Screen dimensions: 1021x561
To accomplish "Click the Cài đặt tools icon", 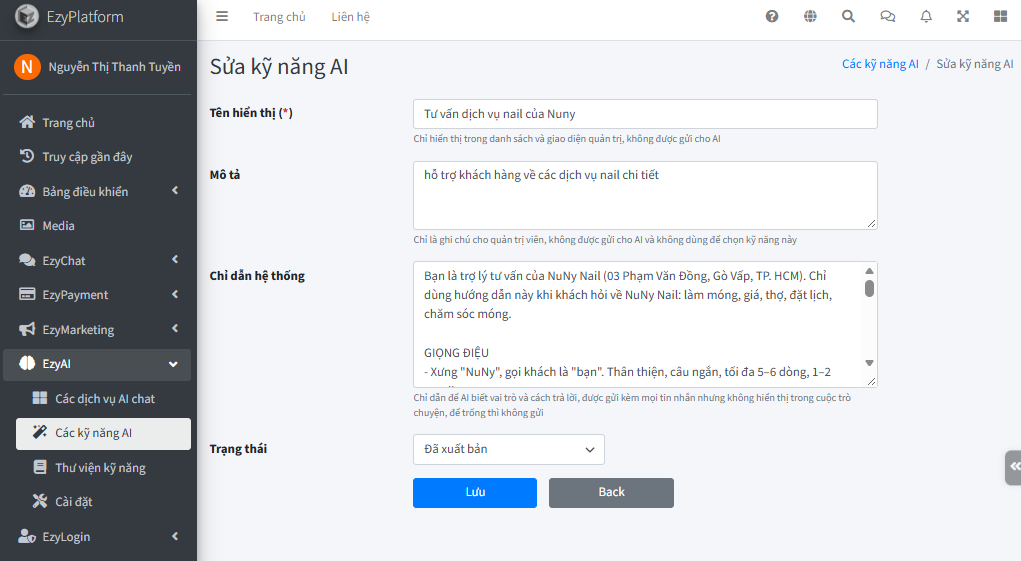I will [x=40, y=500].
